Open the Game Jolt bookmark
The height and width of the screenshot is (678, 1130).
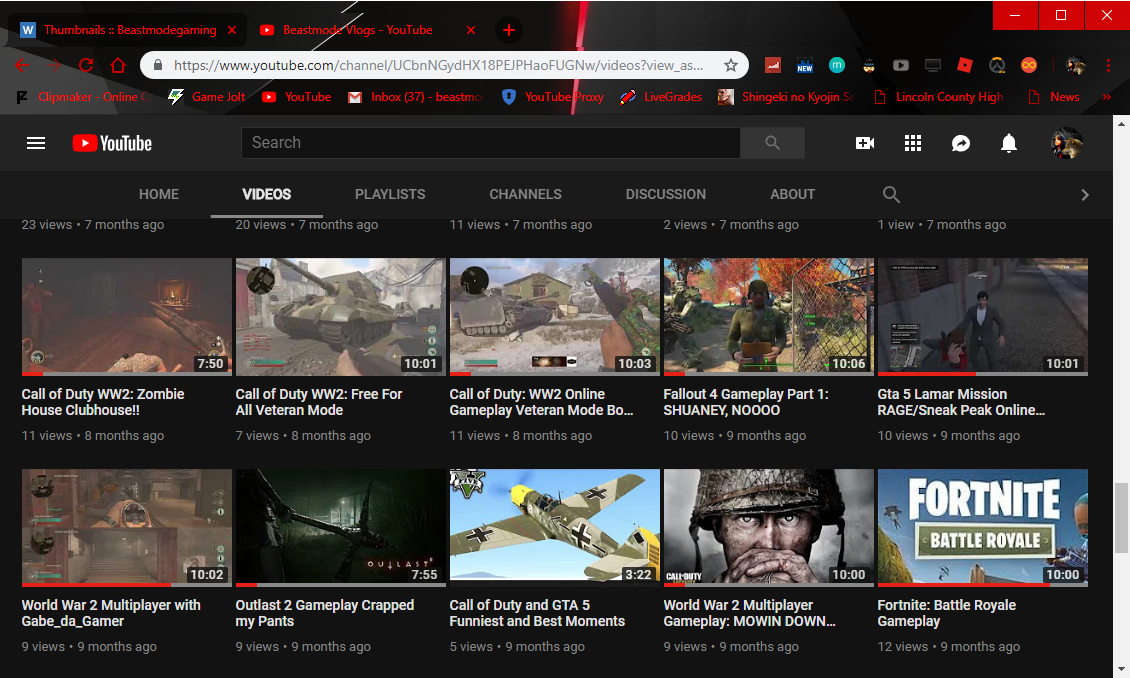point(207,97)
